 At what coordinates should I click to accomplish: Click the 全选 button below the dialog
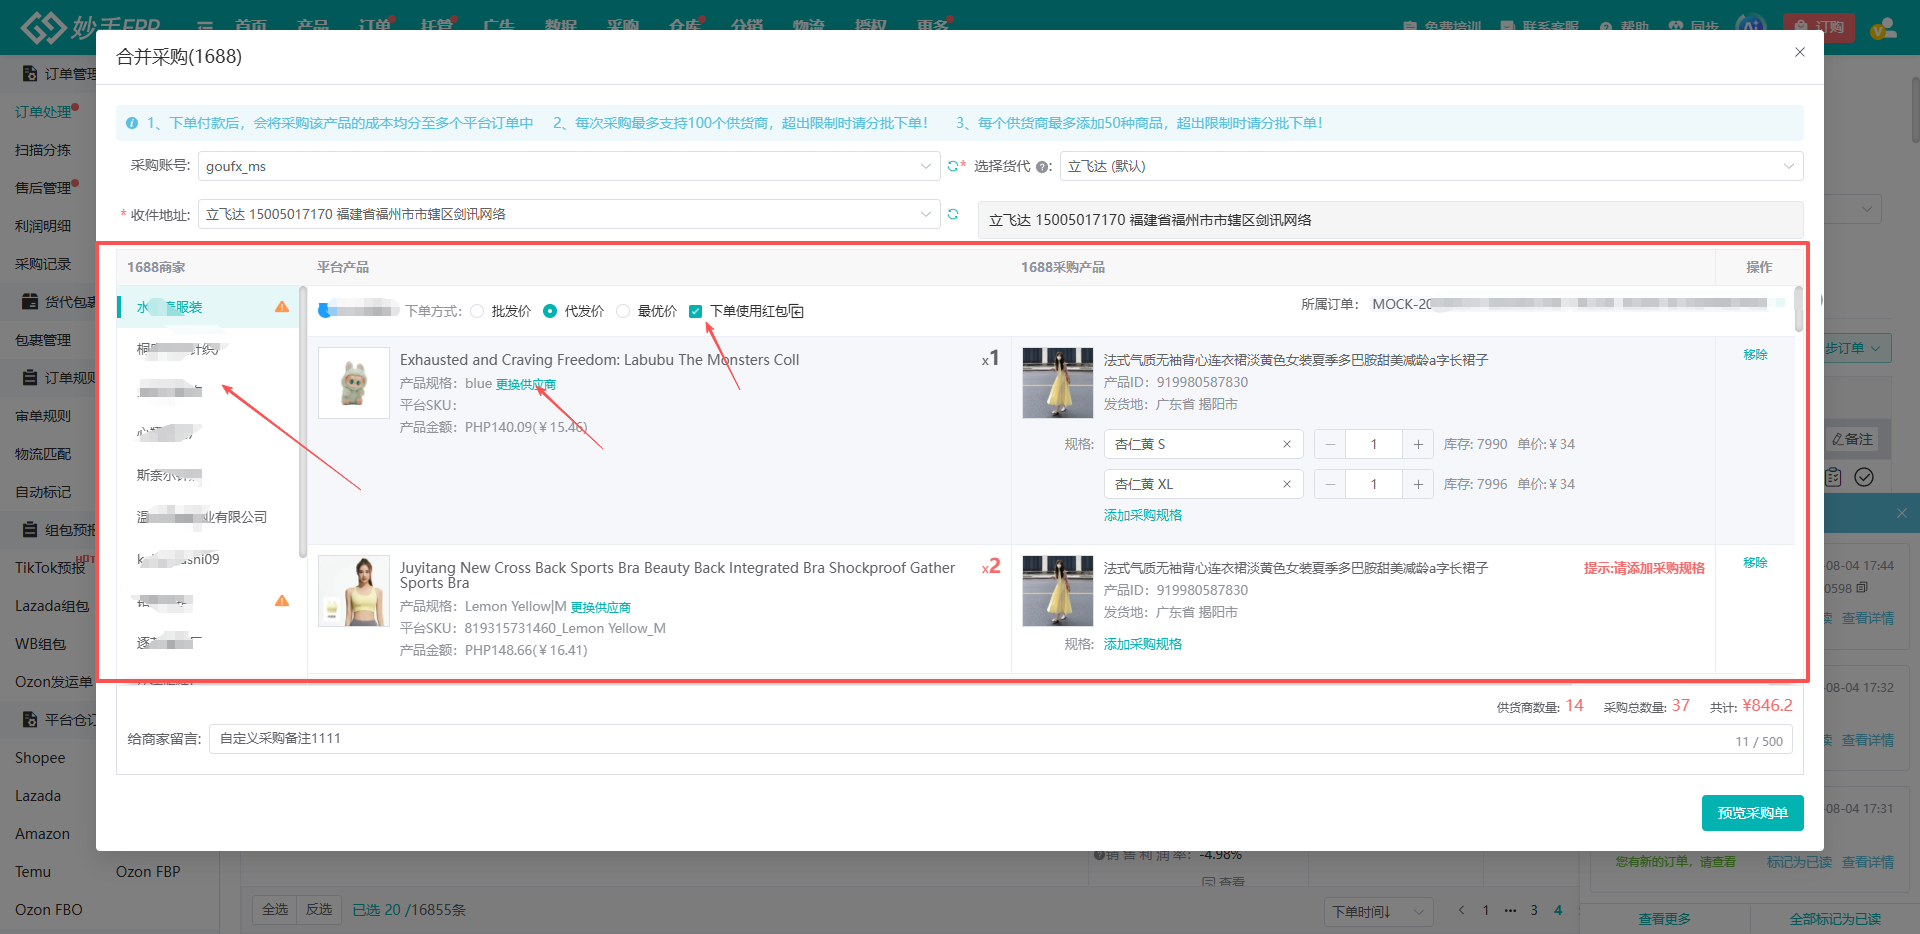click(x=275, y=909)
